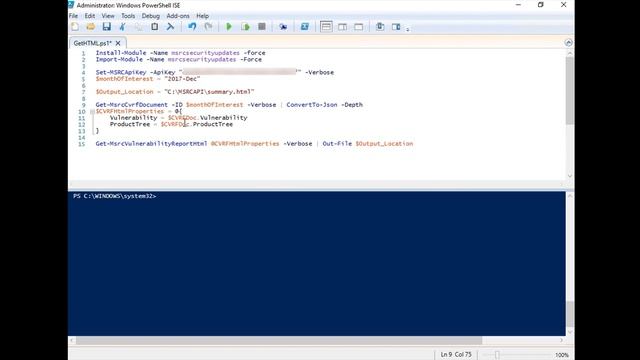Open the Edit menu
Screen dimensions: 640x360
tap(90, 16)
